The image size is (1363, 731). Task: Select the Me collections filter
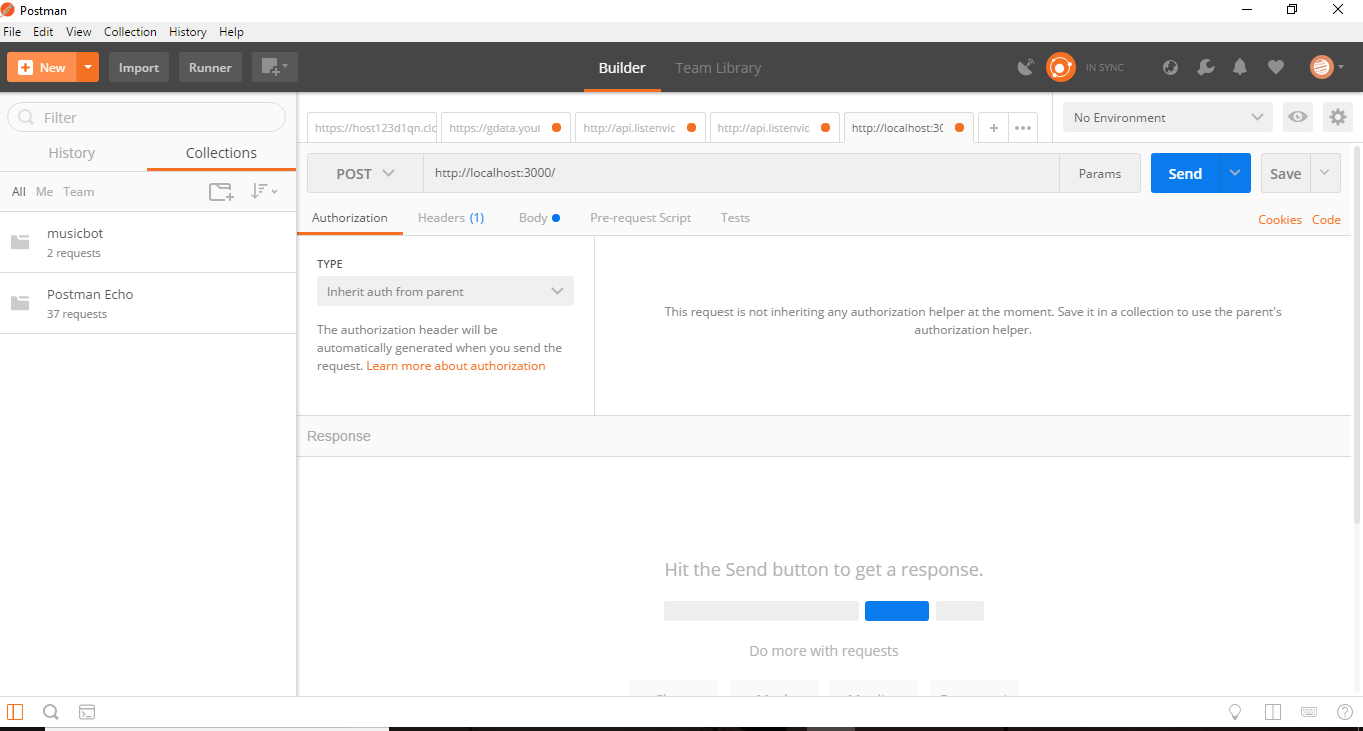45,191
